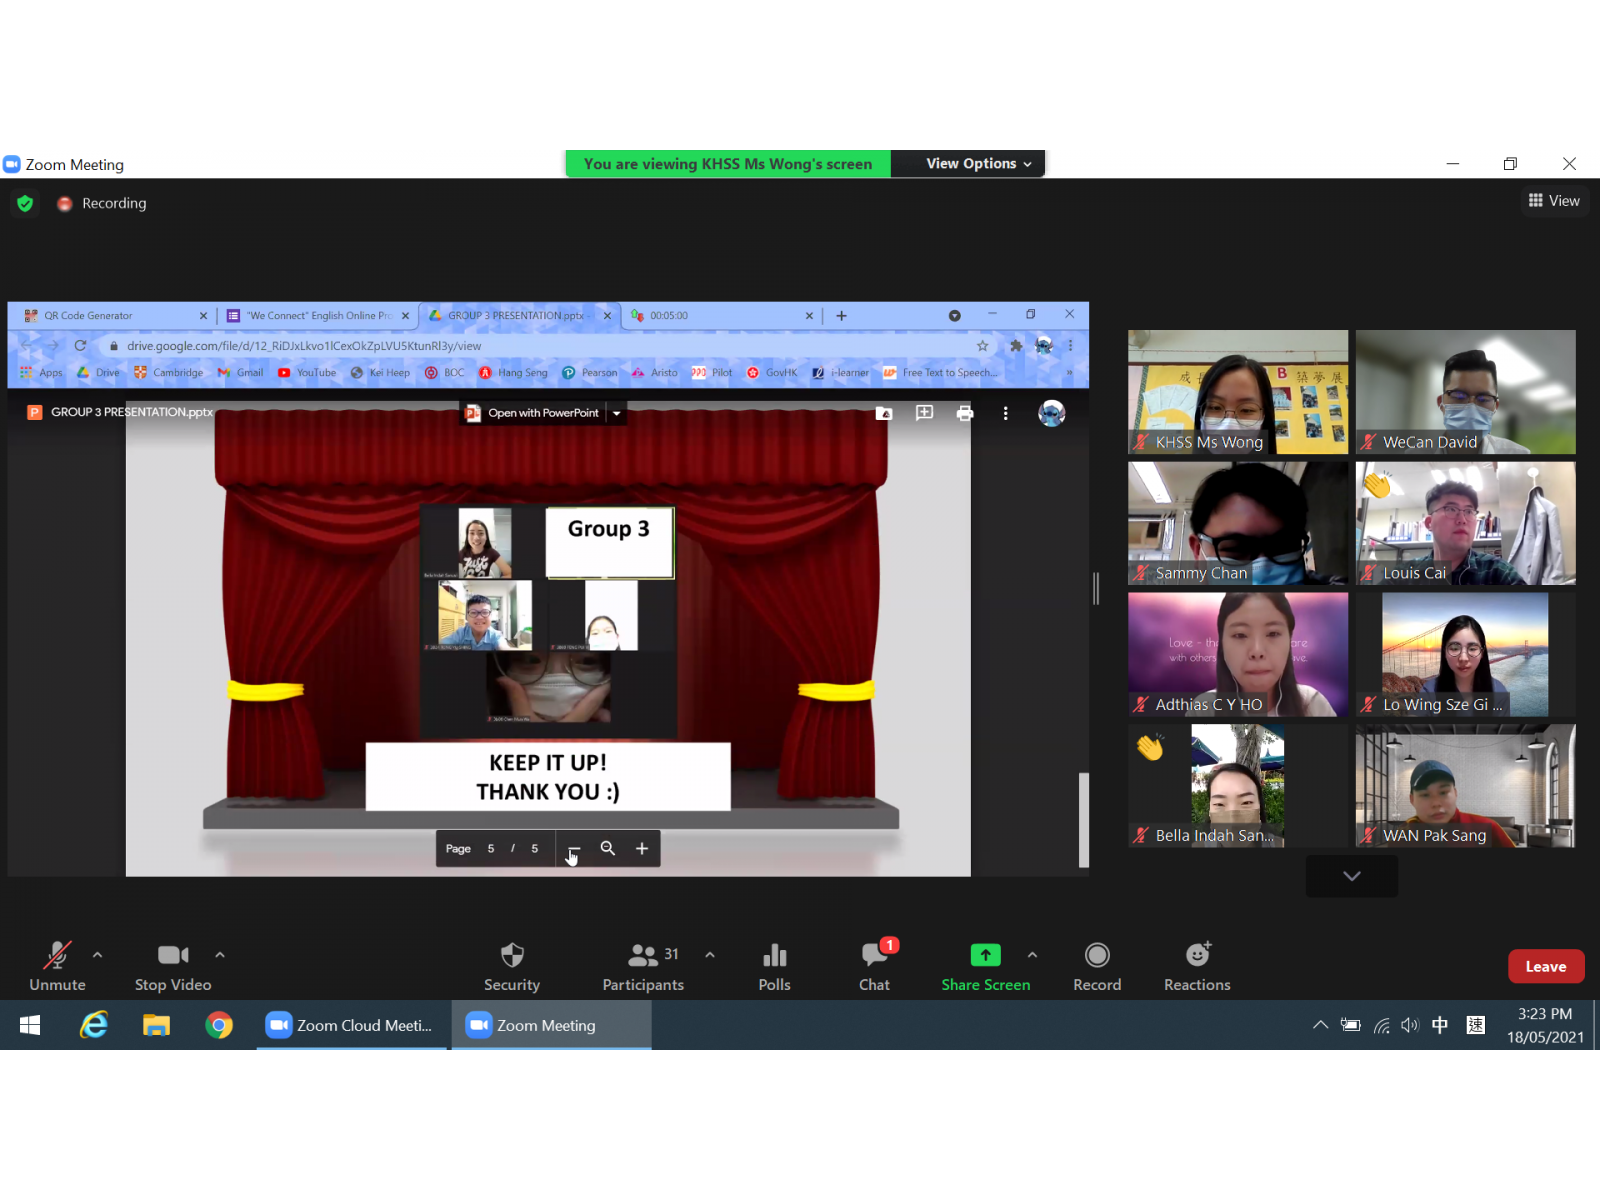Select KHSS Ms Wong's video thumbnail

tap(1238, 392)
